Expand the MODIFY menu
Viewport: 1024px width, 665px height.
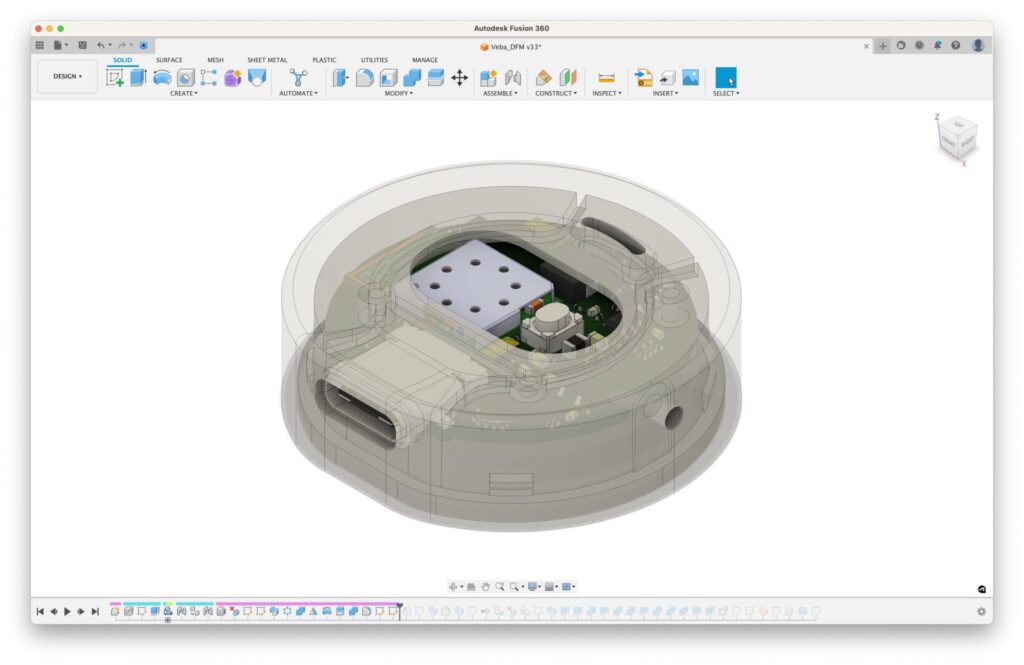tap(398, 93)
